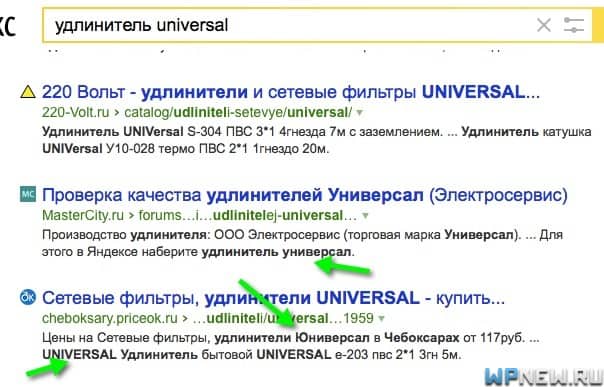Screen dimensions: 604x387
Task: Click the priceok blue round favicon
Action: [x=28, y=297]
